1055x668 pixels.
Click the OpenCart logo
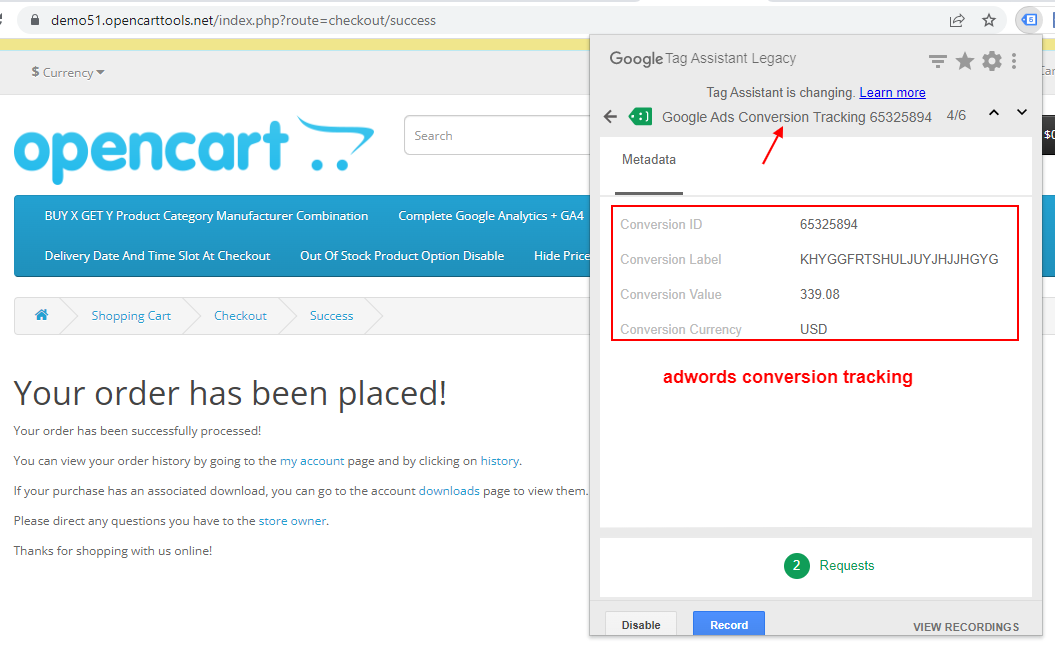click(194, 150)
